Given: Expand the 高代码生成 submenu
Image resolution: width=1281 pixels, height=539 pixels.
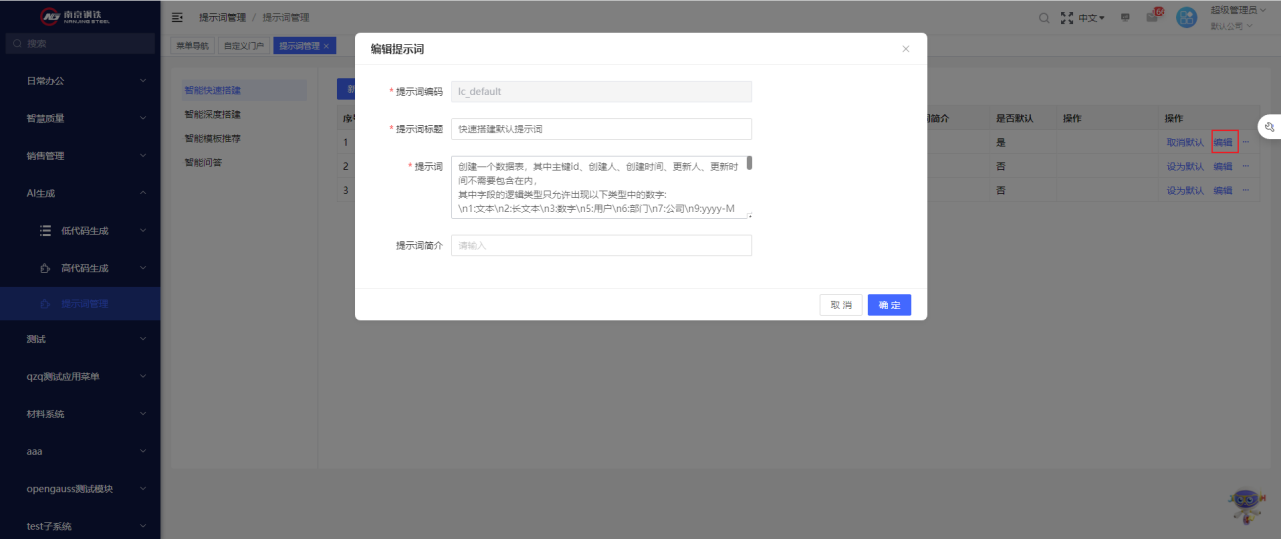Looking at the screenshot, I should (80, 268).
